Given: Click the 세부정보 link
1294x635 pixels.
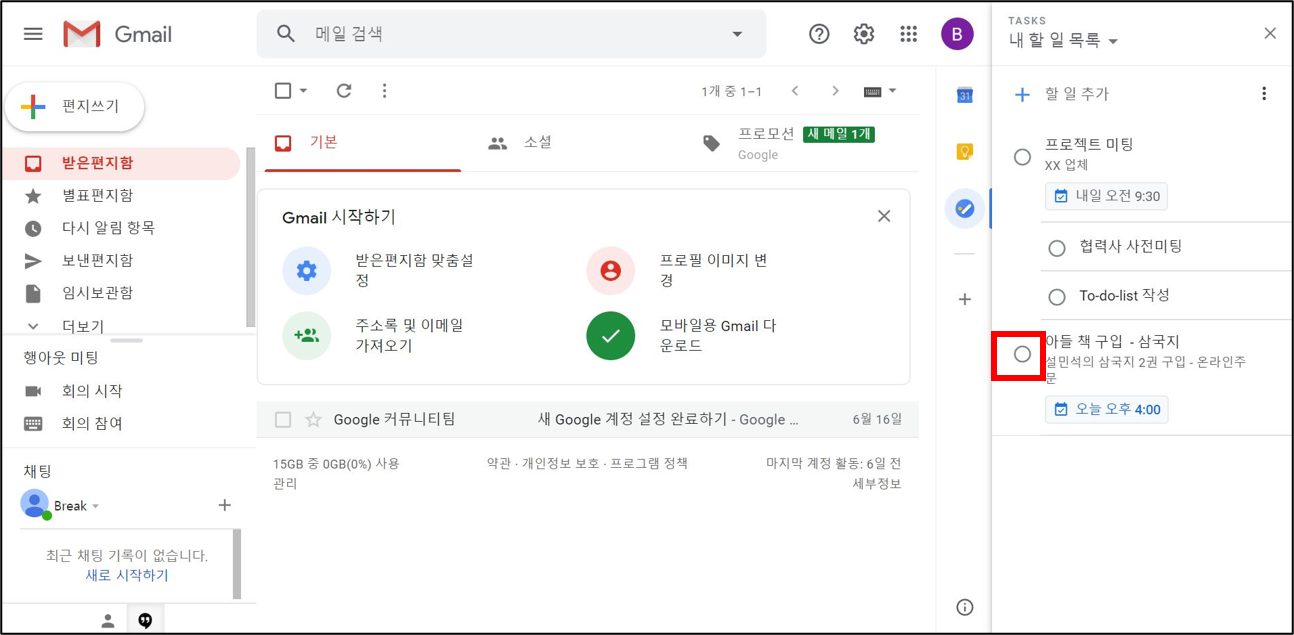Looking at the screenshot, I should 877,483.
